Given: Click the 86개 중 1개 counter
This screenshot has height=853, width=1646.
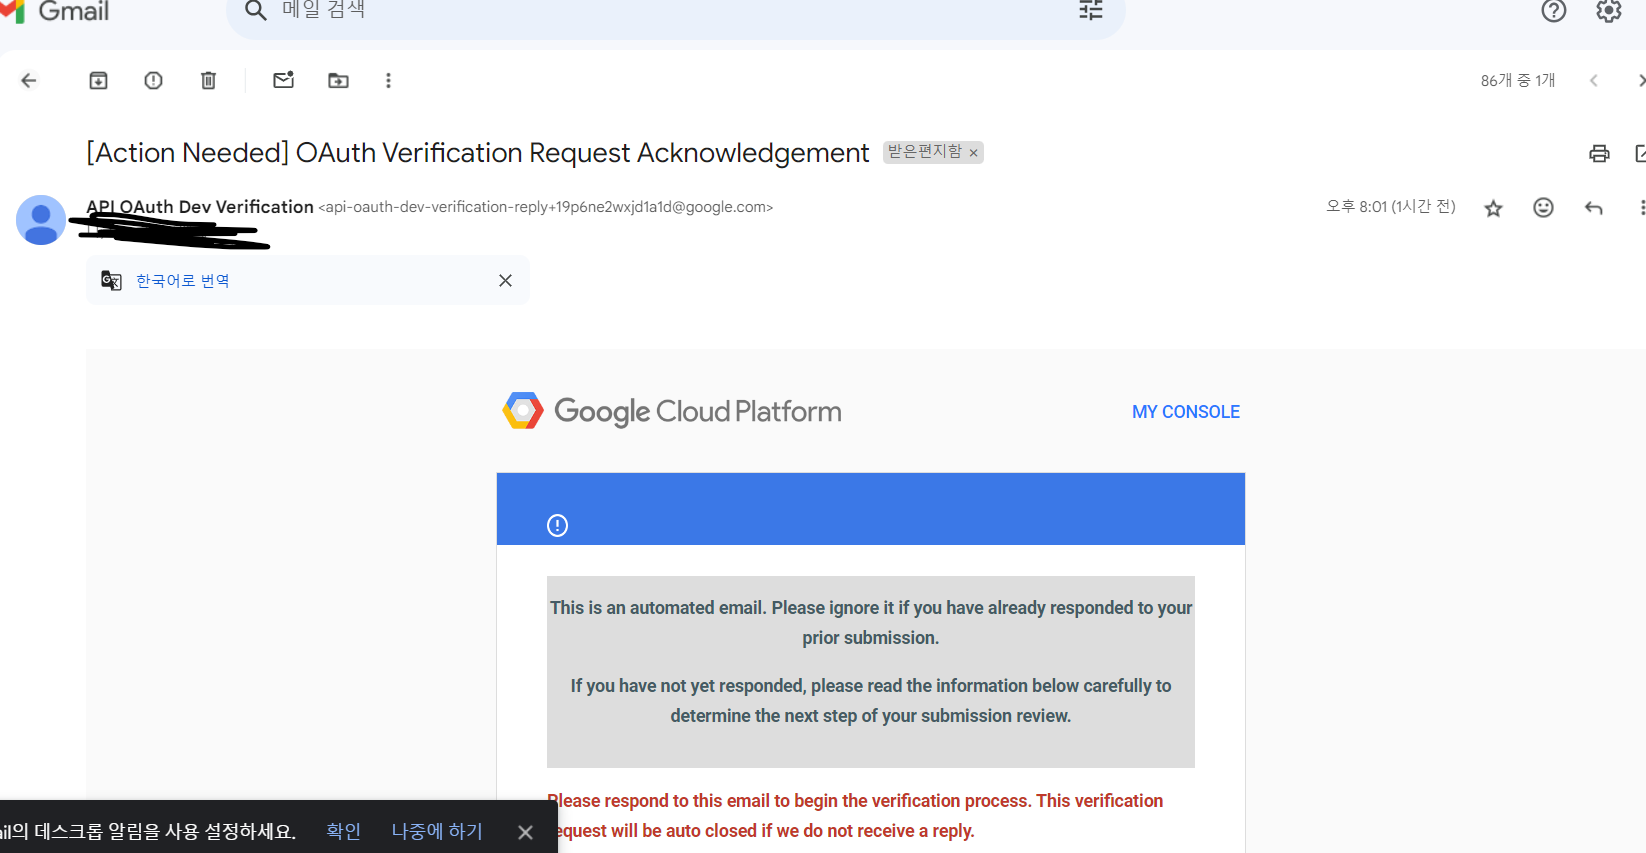Looking at the screenshot, I should 1518,81.
